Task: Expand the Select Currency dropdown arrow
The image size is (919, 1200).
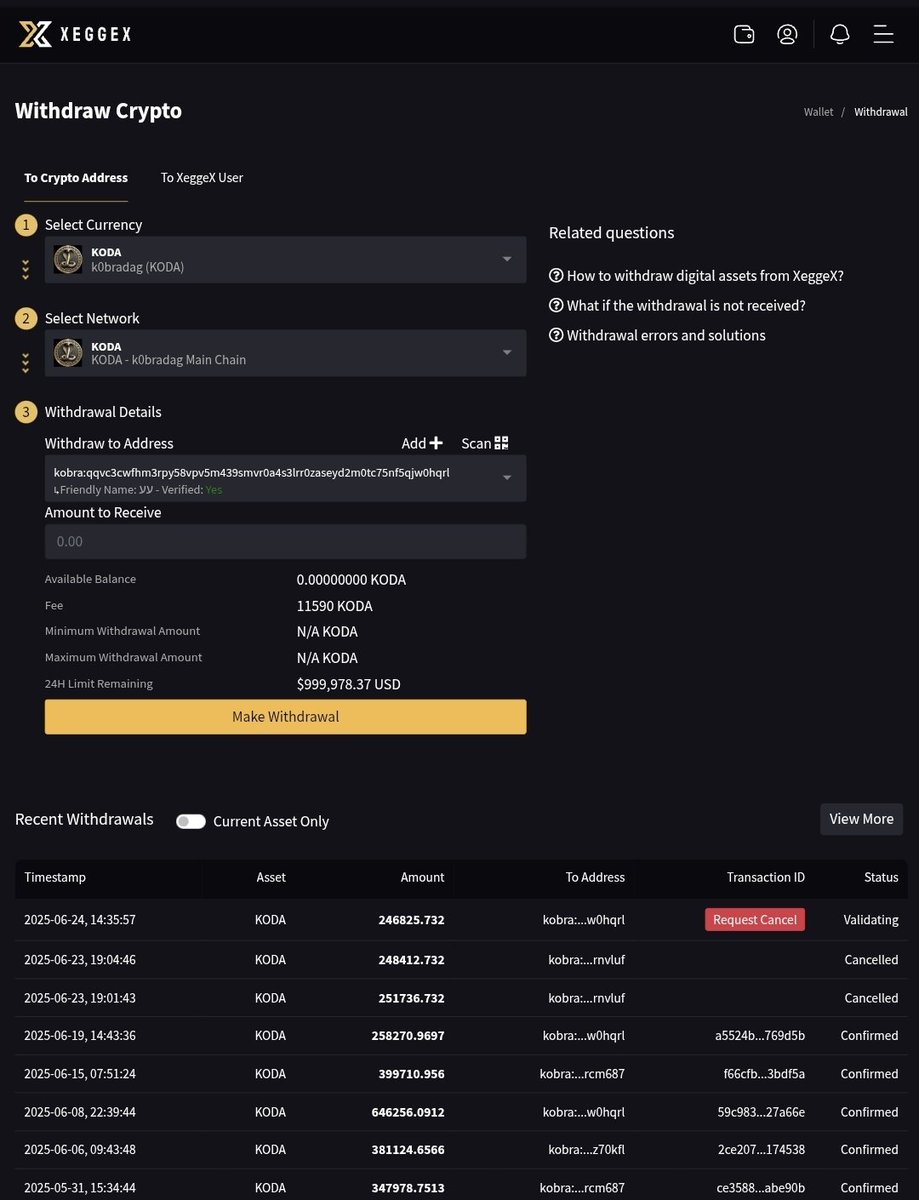Action: pos(507,259)
